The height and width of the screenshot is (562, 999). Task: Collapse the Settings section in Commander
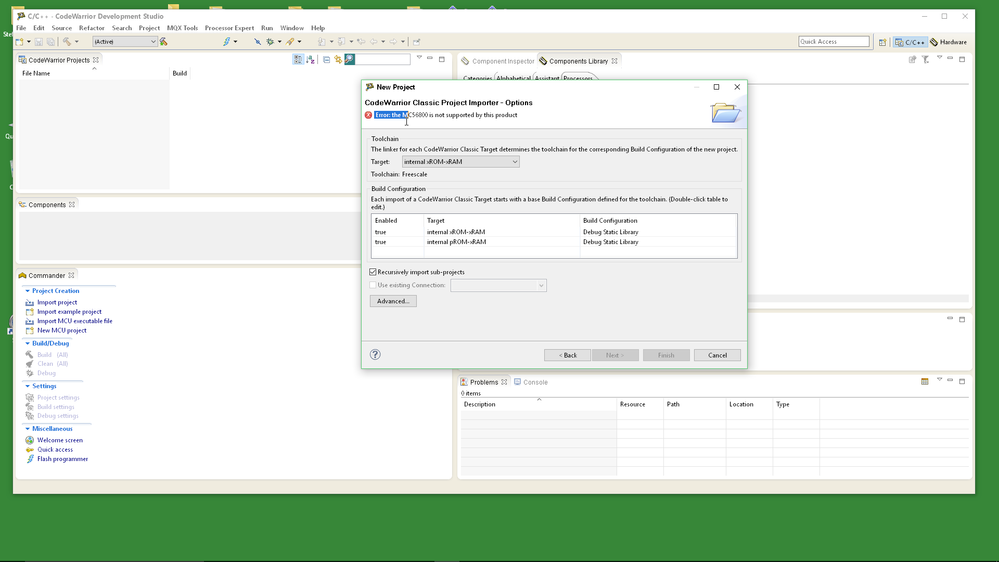[x=27, y=385]
